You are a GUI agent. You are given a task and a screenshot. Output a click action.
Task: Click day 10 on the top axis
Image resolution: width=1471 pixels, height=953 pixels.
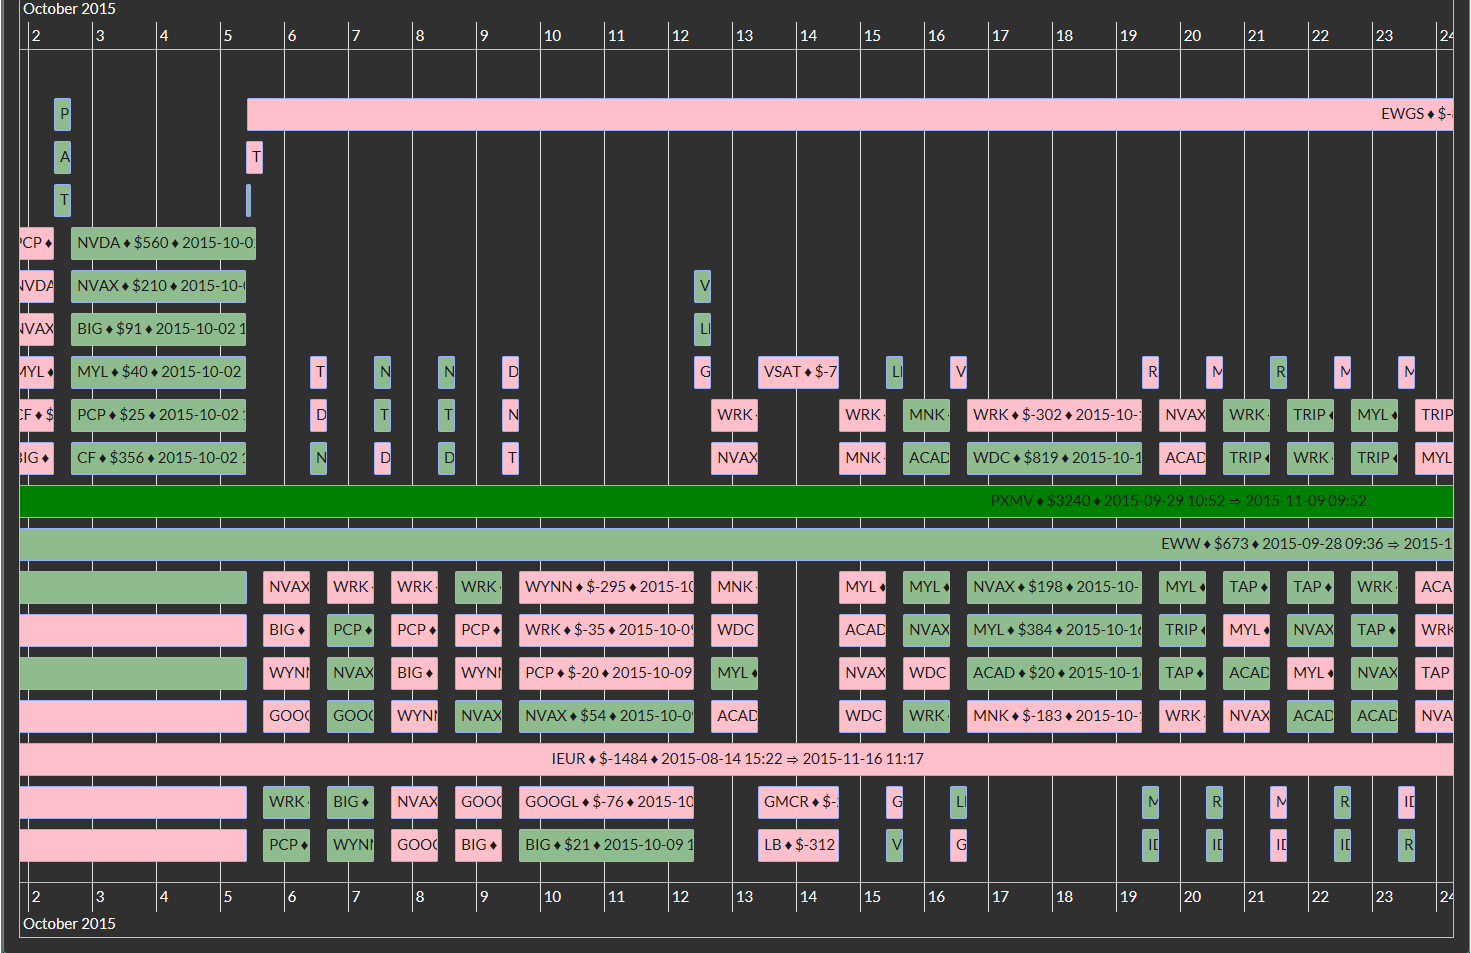(552, 36)
